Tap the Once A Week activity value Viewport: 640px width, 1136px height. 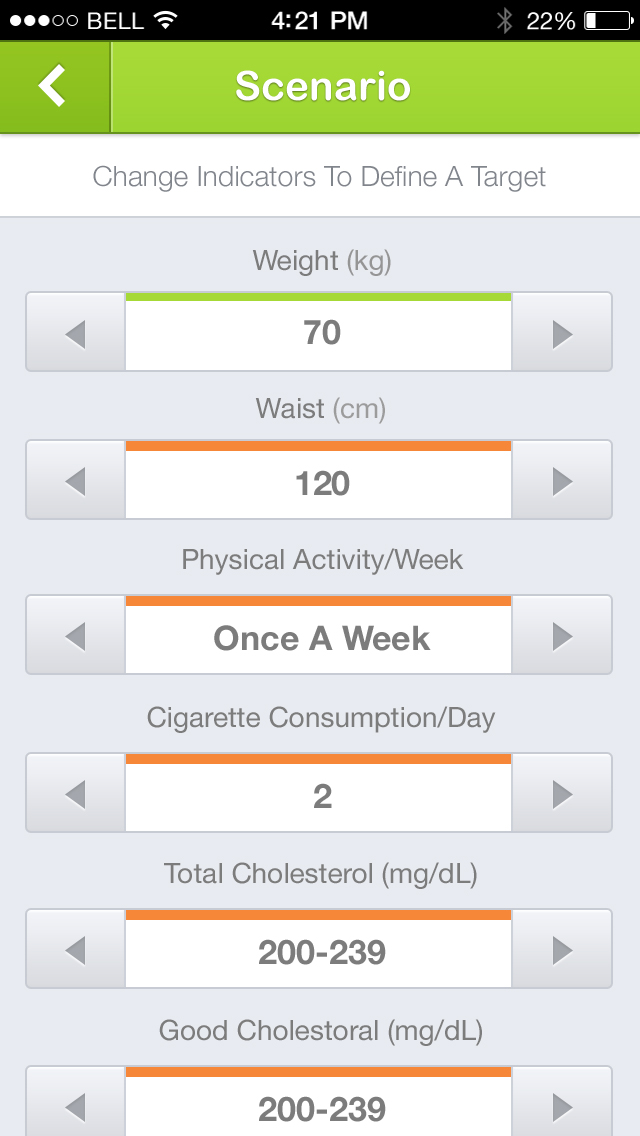(319, 639)
